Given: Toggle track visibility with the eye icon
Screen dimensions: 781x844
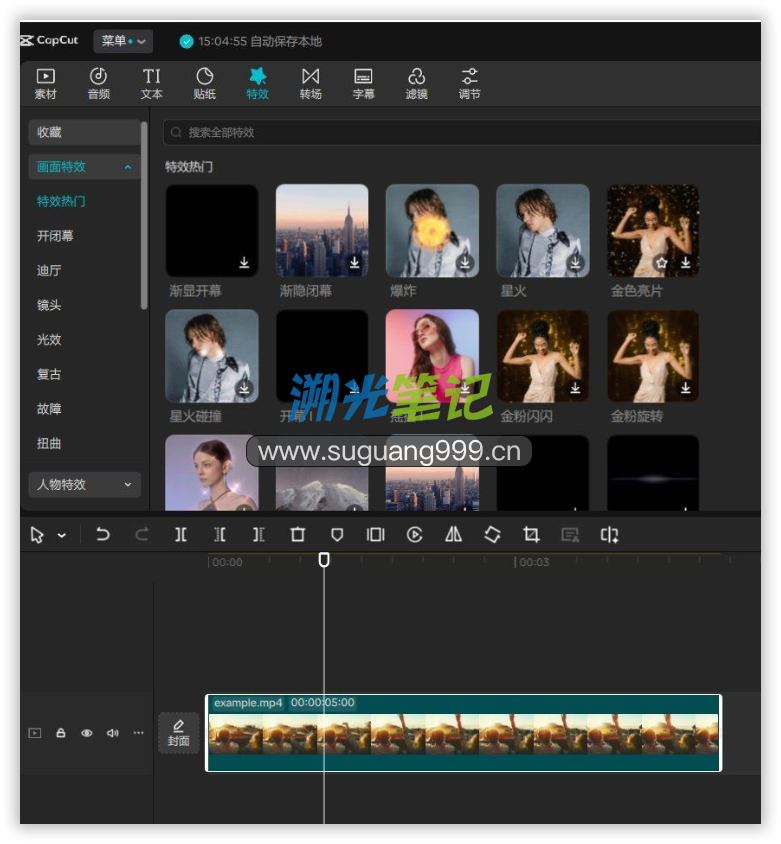Looking at the screenshot, I should (87, 733).
